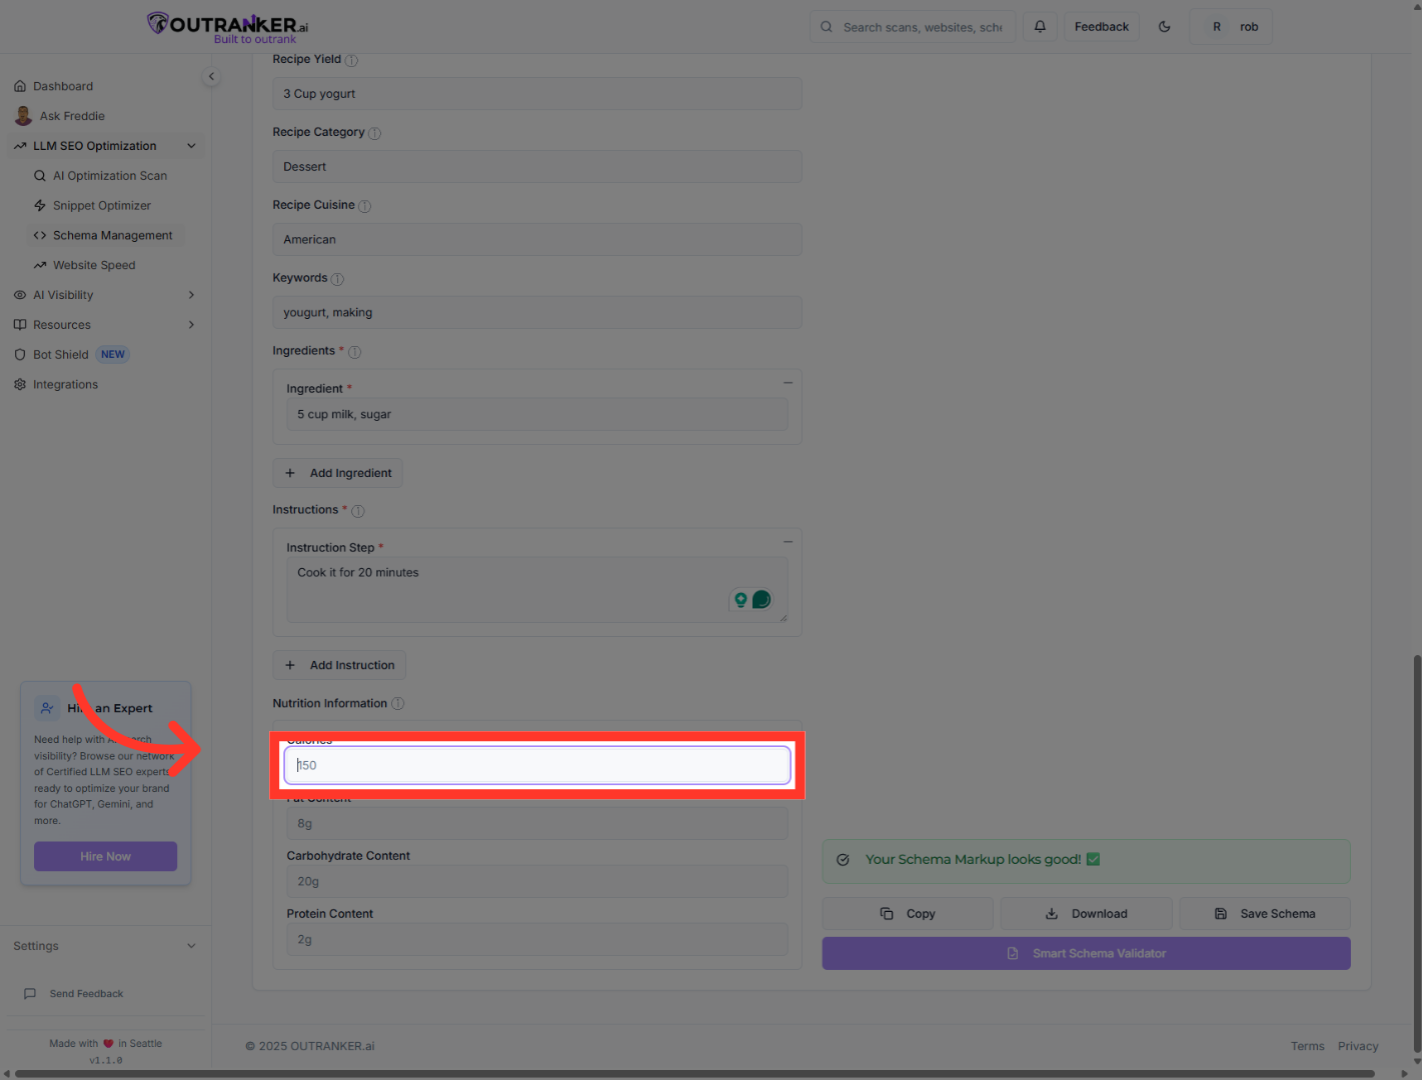The image size is (1422, 1080).
Task: Open the rob user account menu
Action: tap(1231, 27)
